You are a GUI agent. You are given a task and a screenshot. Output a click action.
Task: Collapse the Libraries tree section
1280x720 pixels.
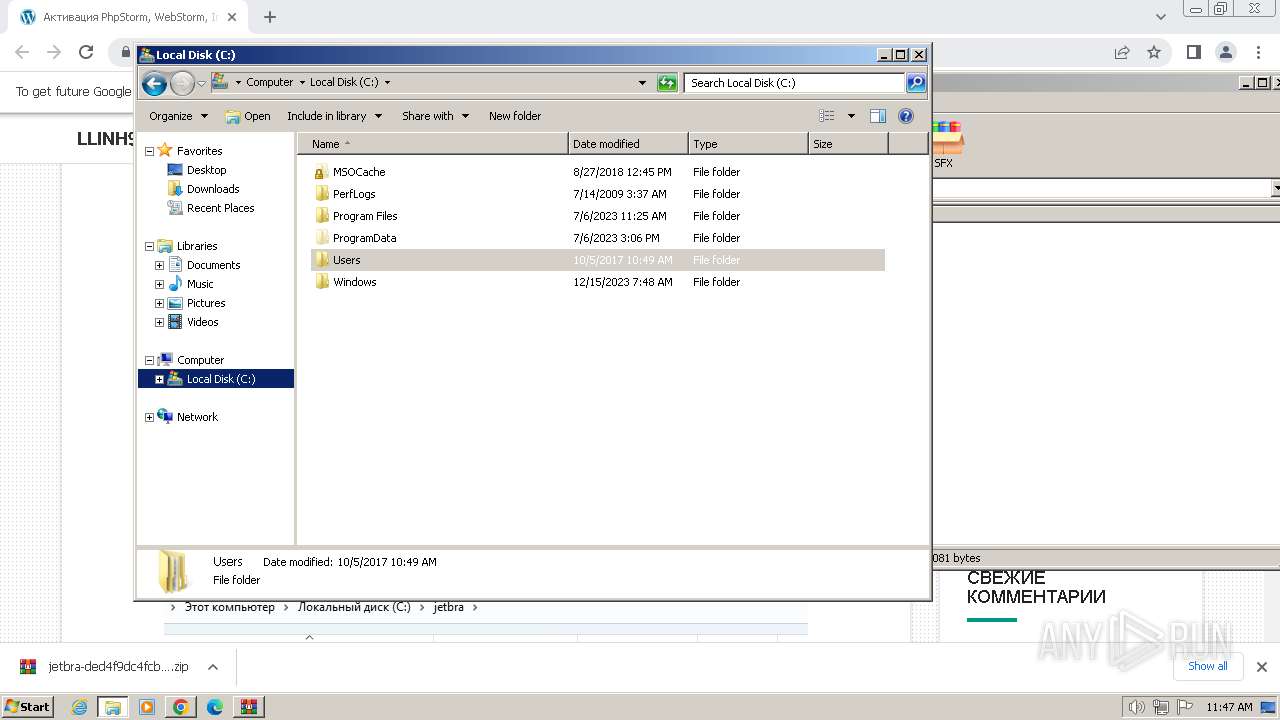[150, 246]
